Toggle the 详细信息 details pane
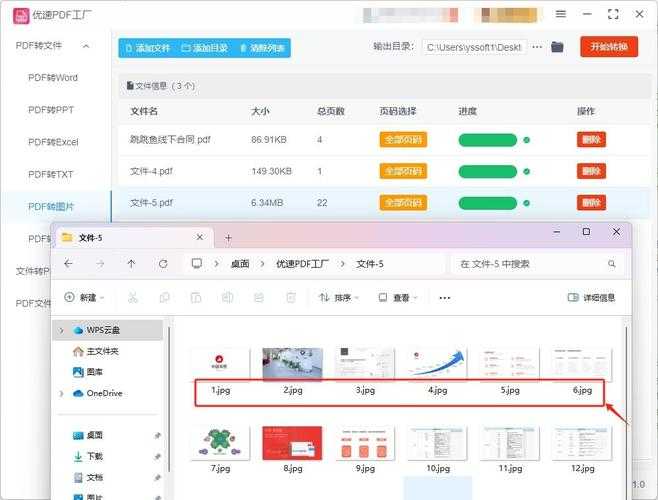This screenshot has width=658, height=500. pos(591,298)
